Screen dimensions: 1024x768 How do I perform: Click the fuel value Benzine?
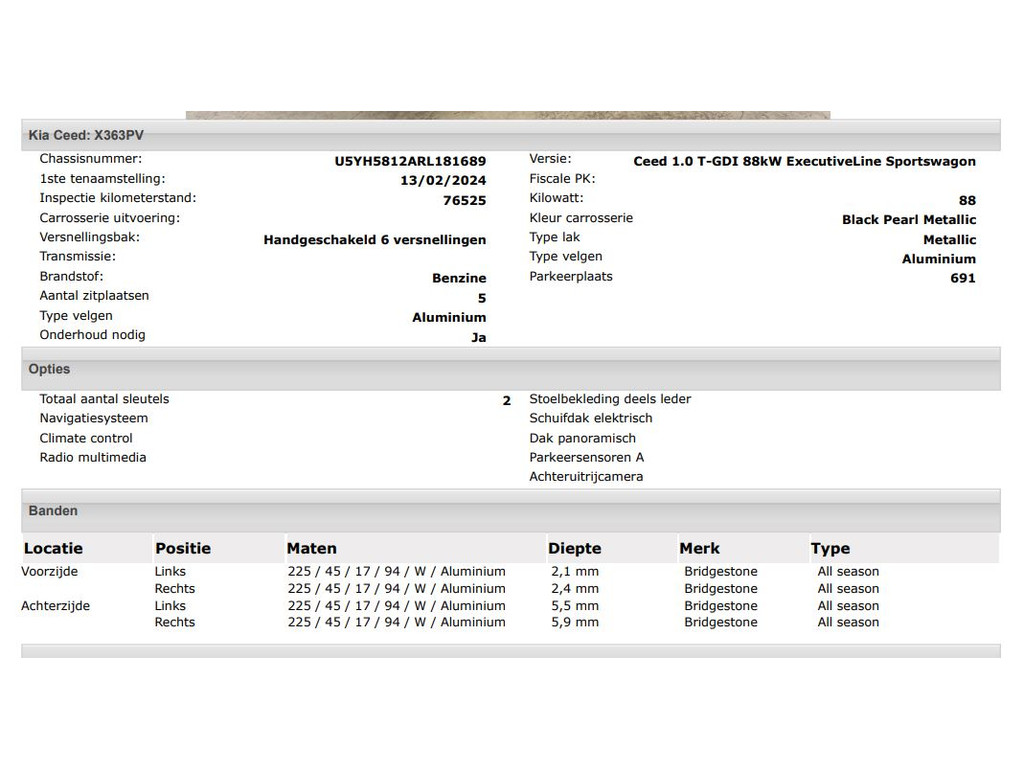click(x=459, y=278)
